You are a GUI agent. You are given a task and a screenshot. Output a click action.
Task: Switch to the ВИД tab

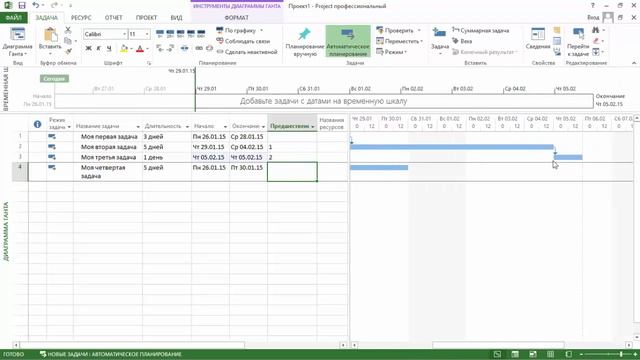click(176, 18)
